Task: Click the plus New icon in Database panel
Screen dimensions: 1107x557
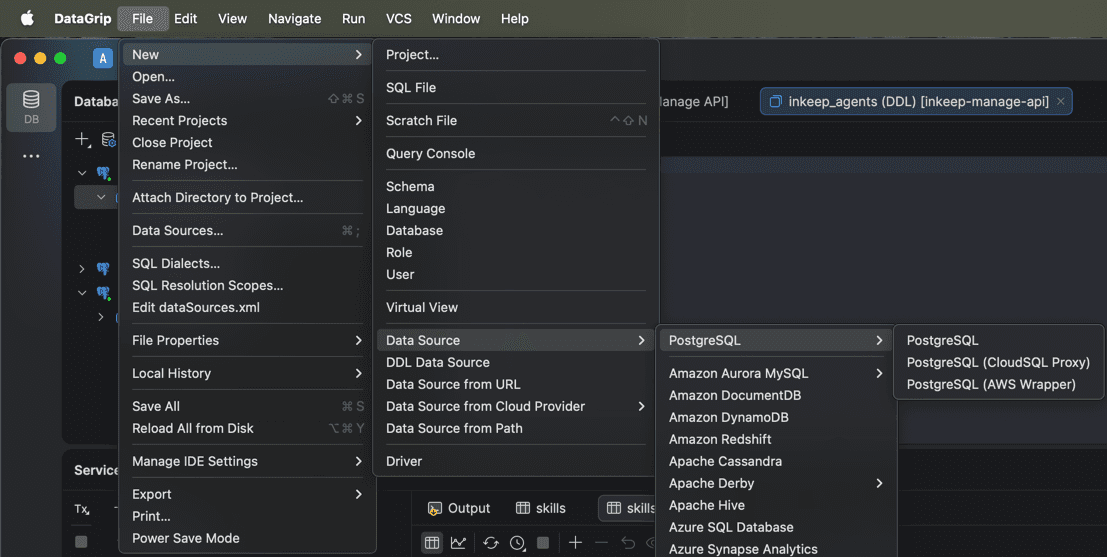Action: click(x=83, y=140)
